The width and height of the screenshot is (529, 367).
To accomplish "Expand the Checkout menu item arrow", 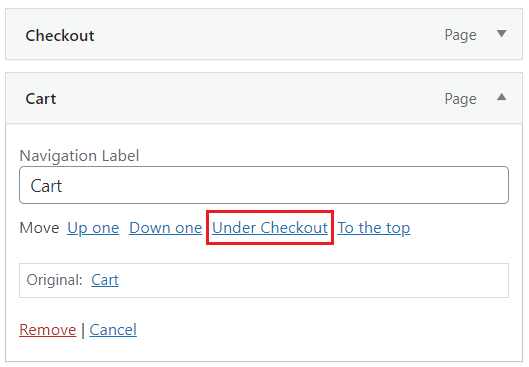I will point(501,34).
